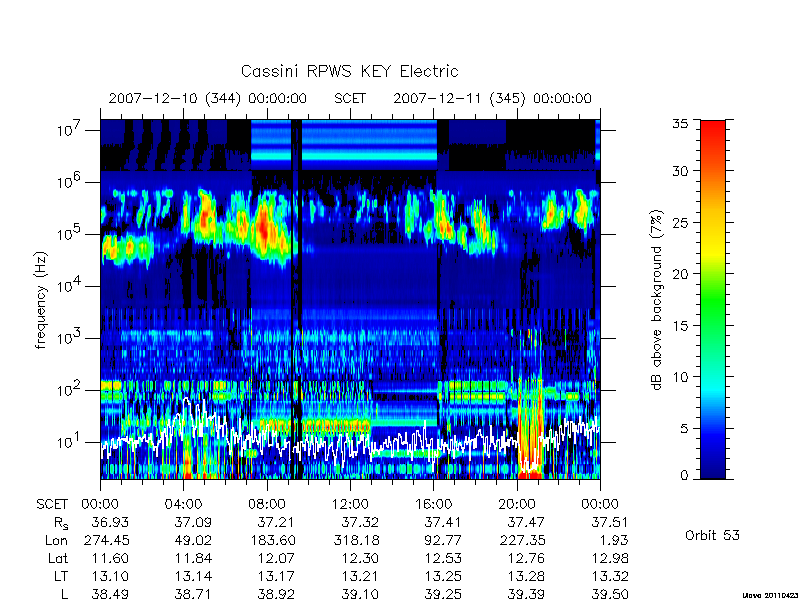
Task: Select Lon value 49.02
Action: pyautogui.click(x=193, y=540)
